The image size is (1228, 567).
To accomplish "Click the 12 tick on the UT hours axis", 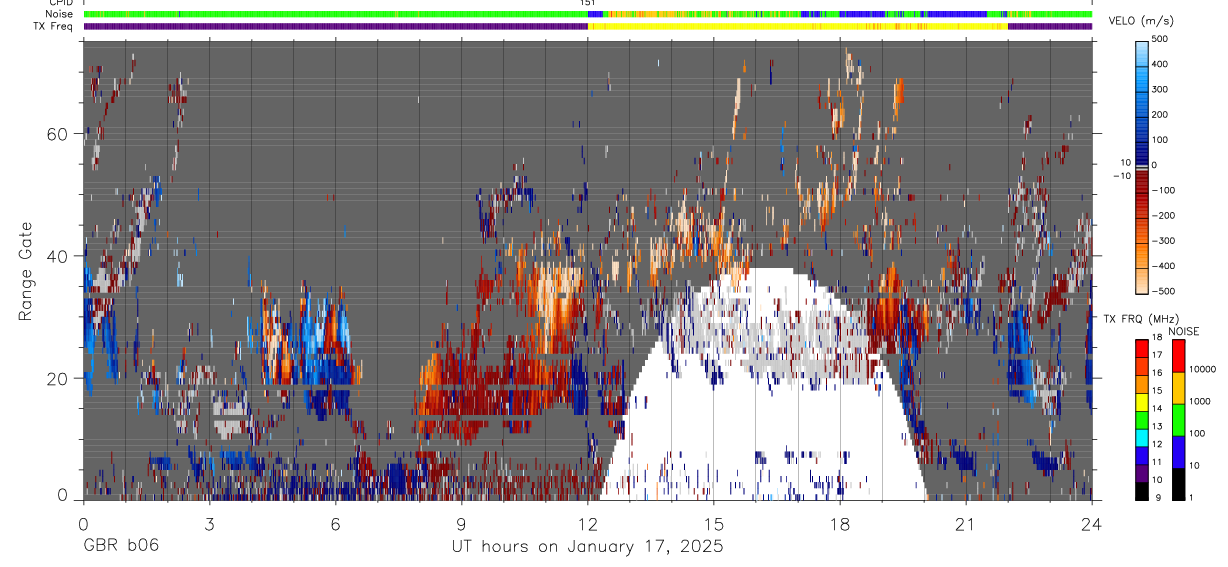I will coord(588,524).
